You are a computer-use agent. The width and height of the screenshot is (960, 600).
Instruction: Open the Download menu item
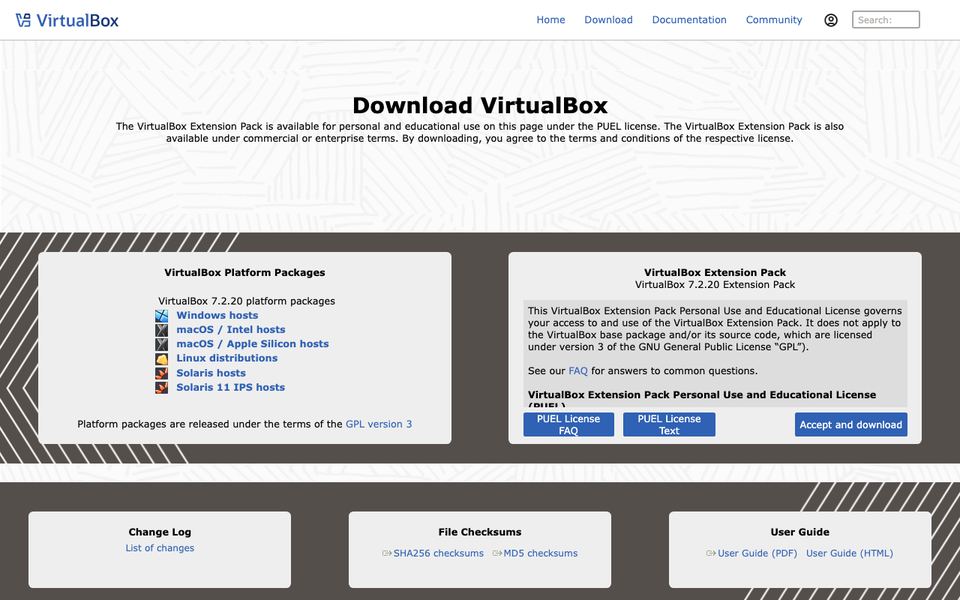pyautogui.click(x=609, y=20)
